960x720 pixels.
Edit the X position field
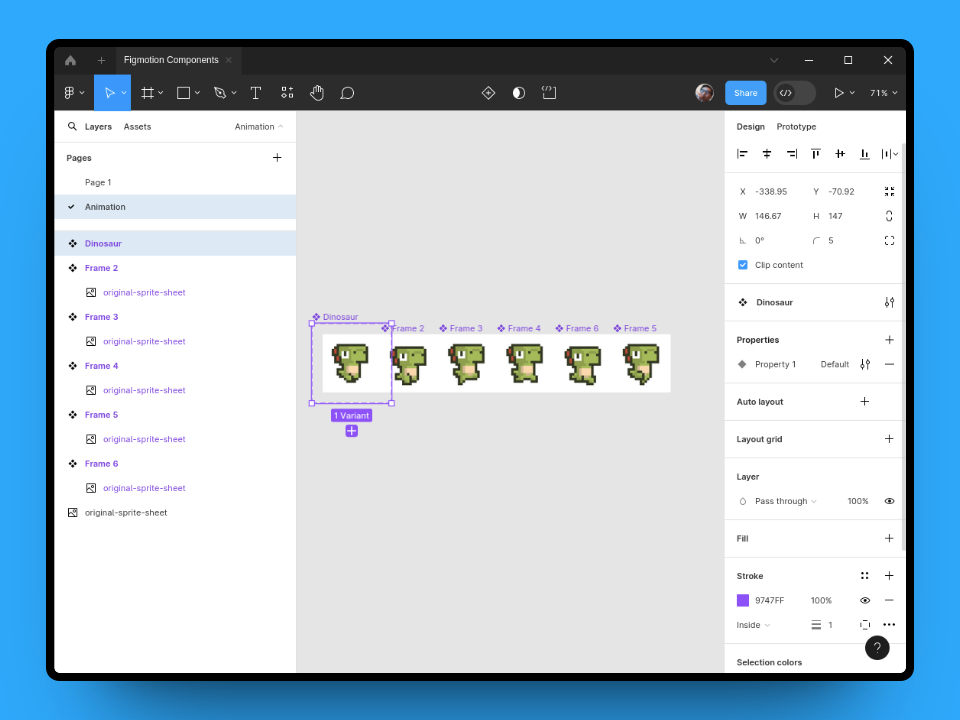(771, 192)
